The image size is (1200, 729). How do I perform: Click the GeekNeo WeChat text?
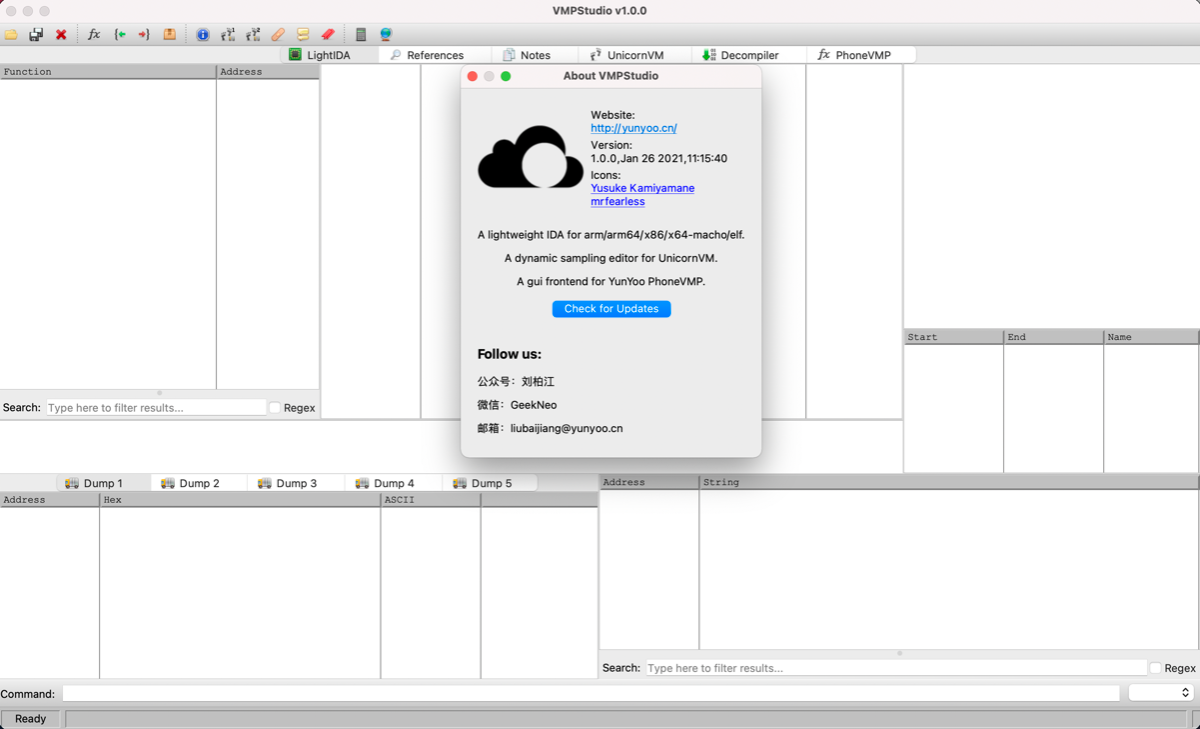pos(534,405)
